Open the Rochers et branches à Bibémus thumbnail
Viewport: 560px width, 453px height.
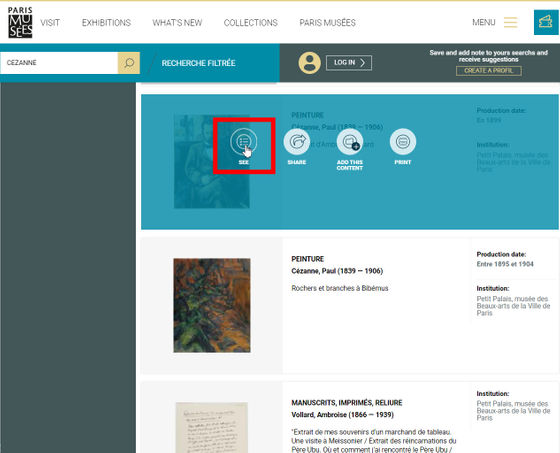point(212,305)
